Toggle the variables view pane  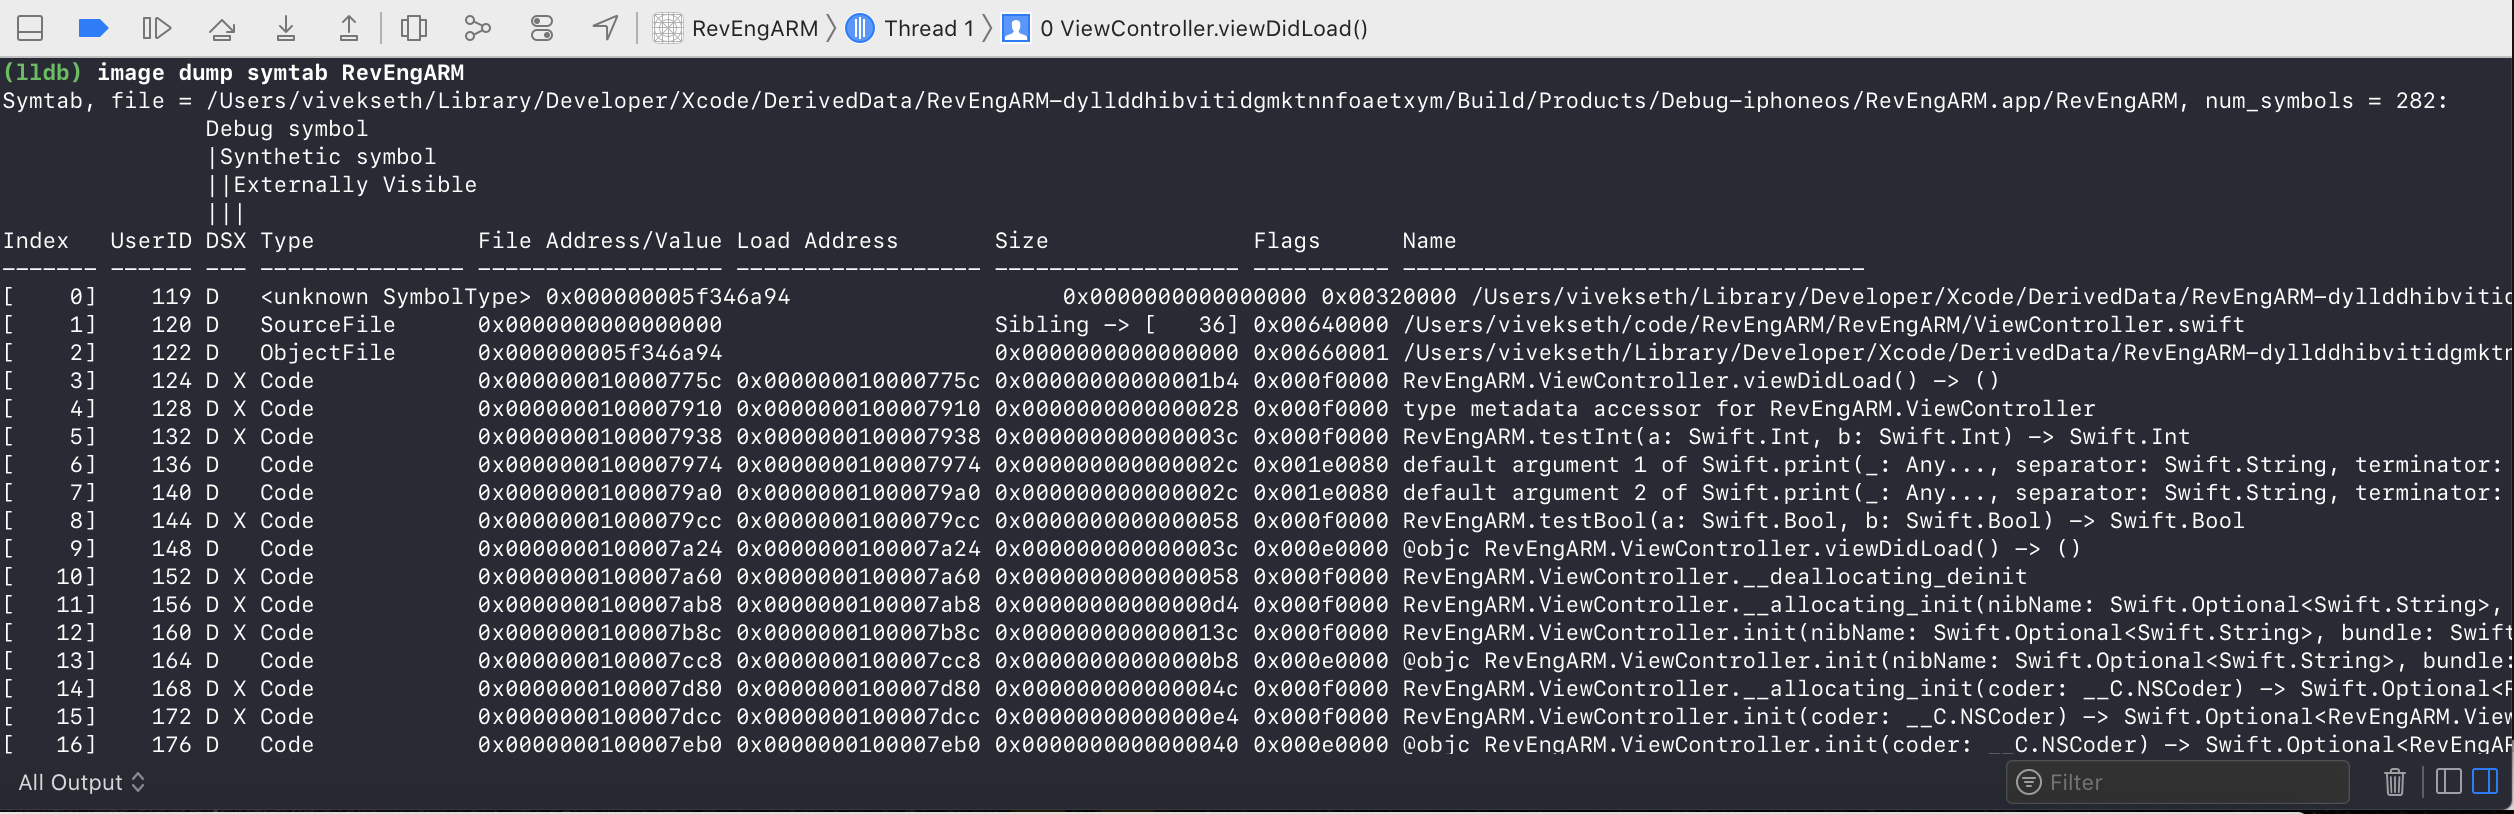tap(2449, 782)
